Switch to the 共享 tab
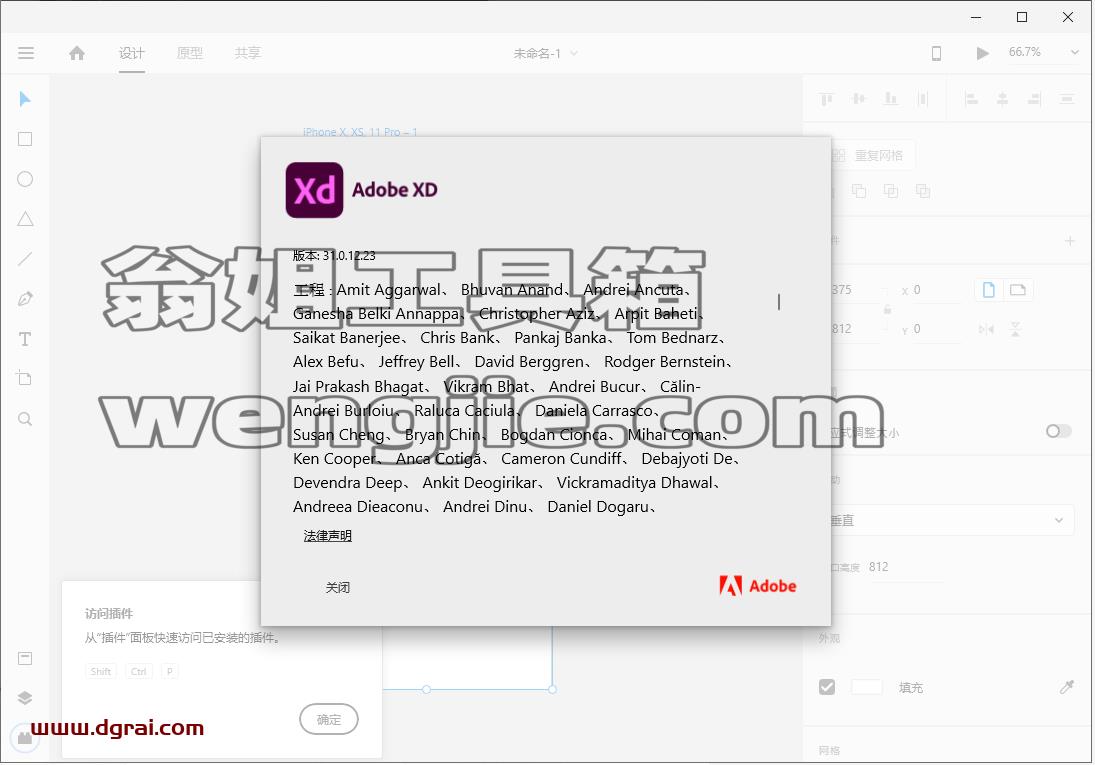The height and width of the screenshot is (765, 1095). tap(247, 53)
